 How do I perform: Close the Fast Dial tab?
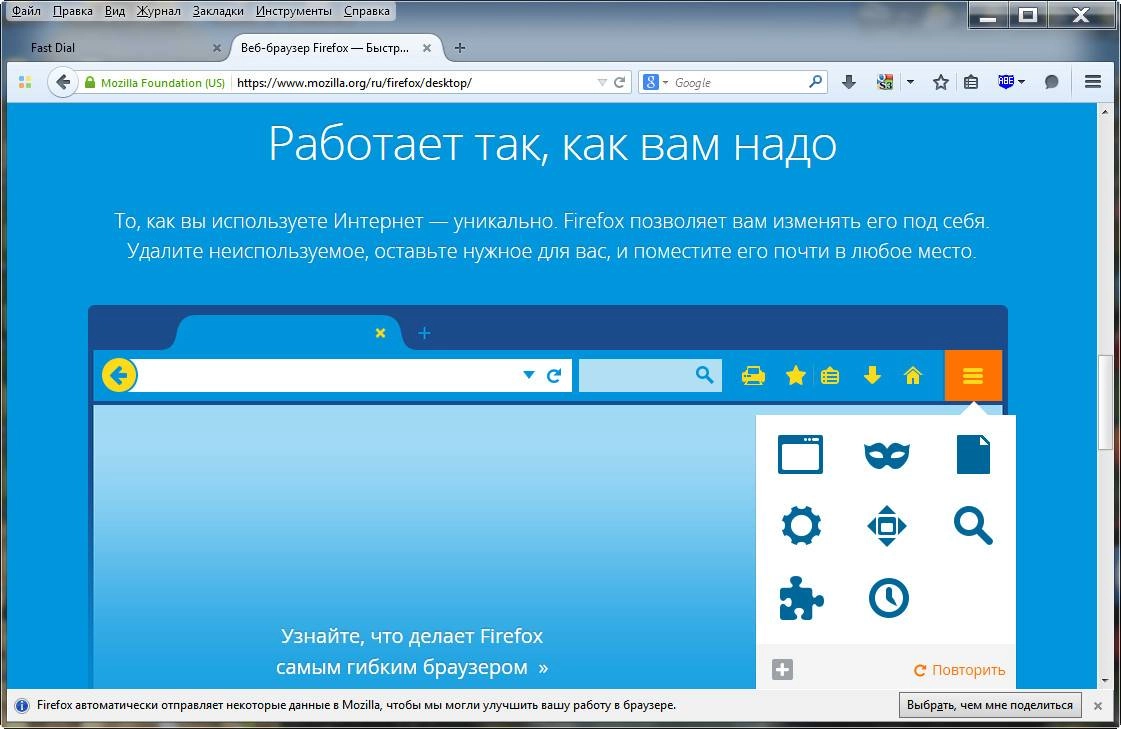point(217,48)
